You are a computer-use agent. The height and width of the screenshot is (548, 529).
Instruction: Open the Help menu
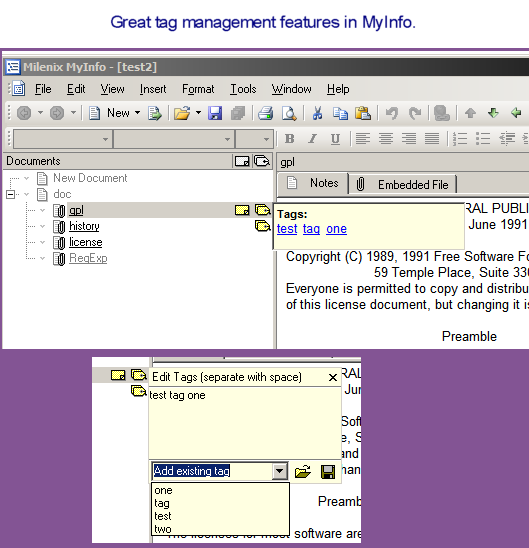[x=338, y=89]
